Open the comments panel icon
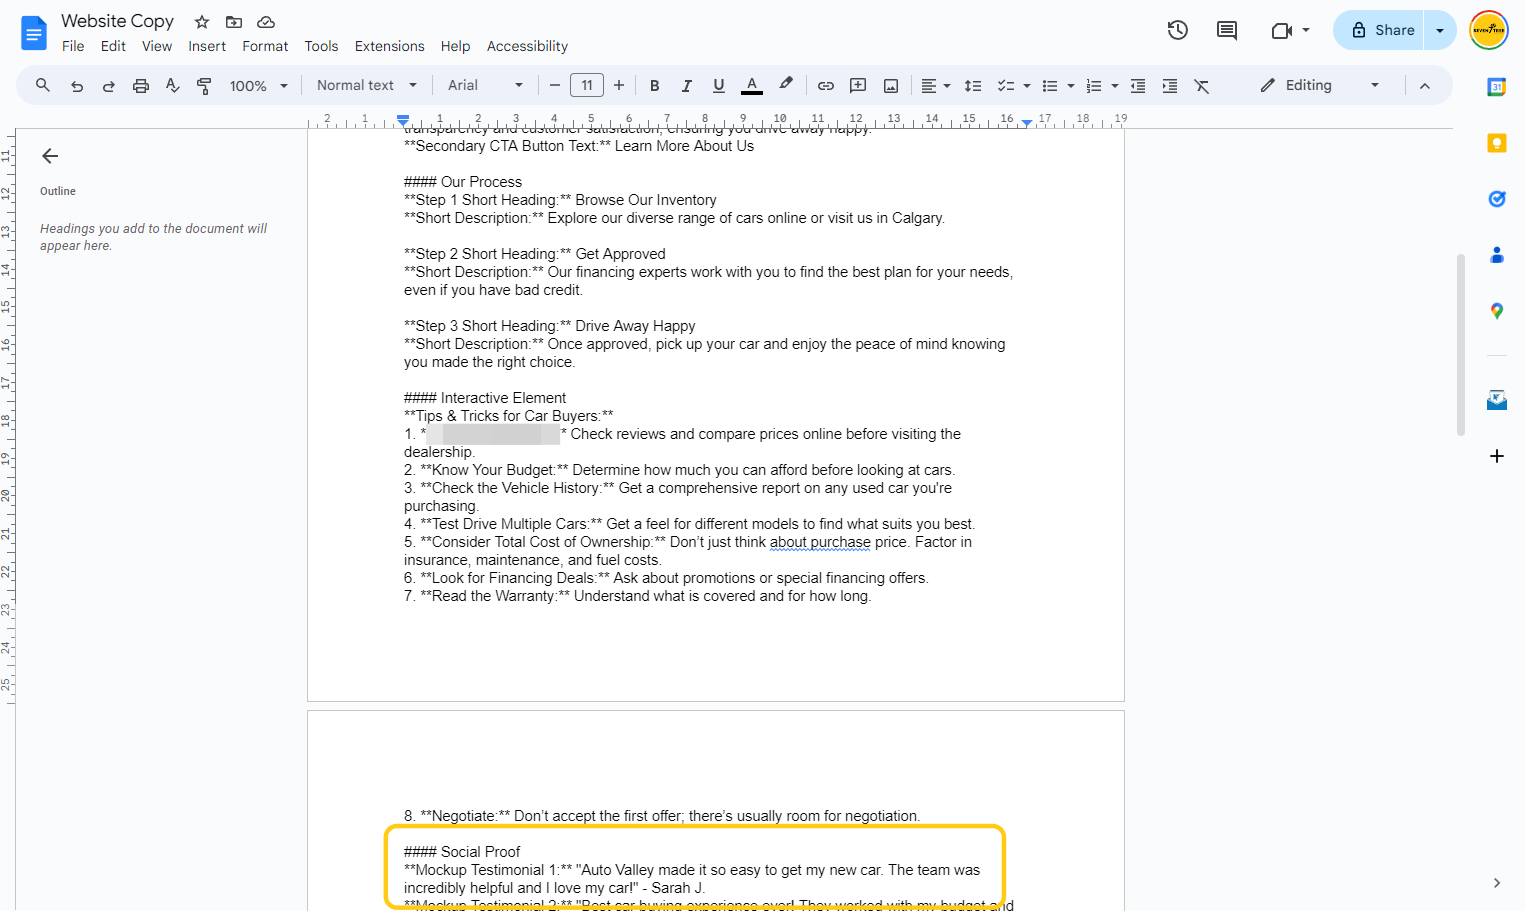This screenshot has height=911, width=1525. [1227, 30]
